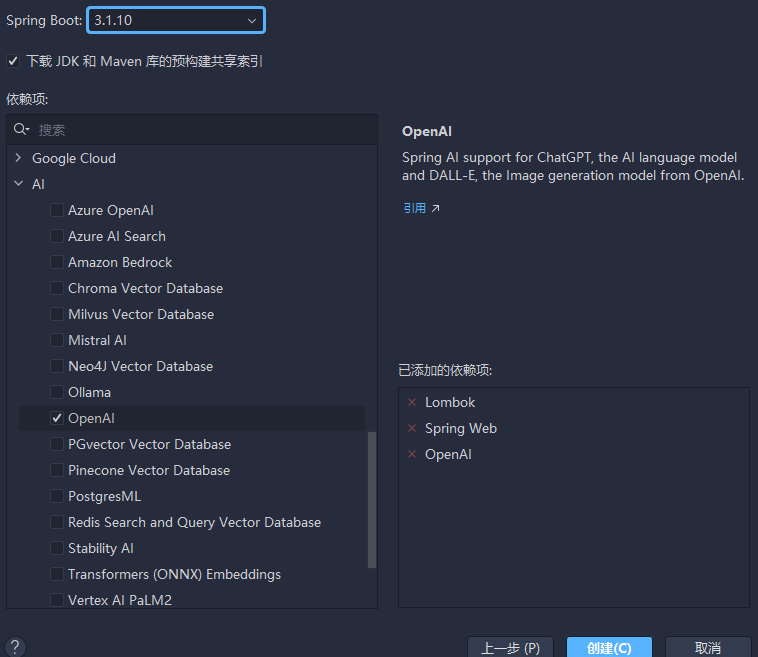Check the Azure OpenAI checkbox
This screenshot has width=758, height=657.
pyautogui.click(x=57, y=210)
